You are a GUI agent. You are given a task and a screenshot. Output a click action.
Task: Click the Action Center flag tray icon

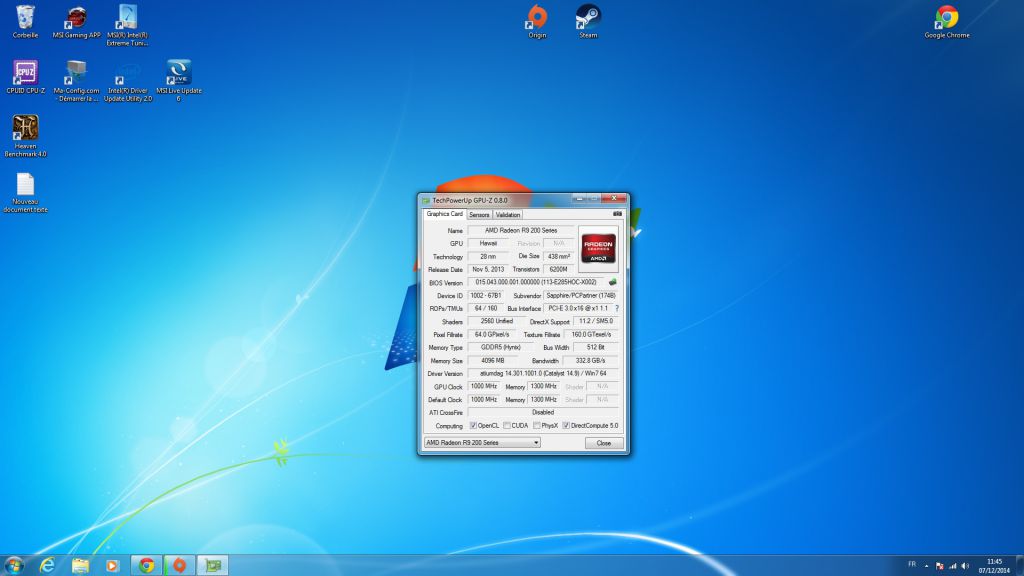[939, 566]
